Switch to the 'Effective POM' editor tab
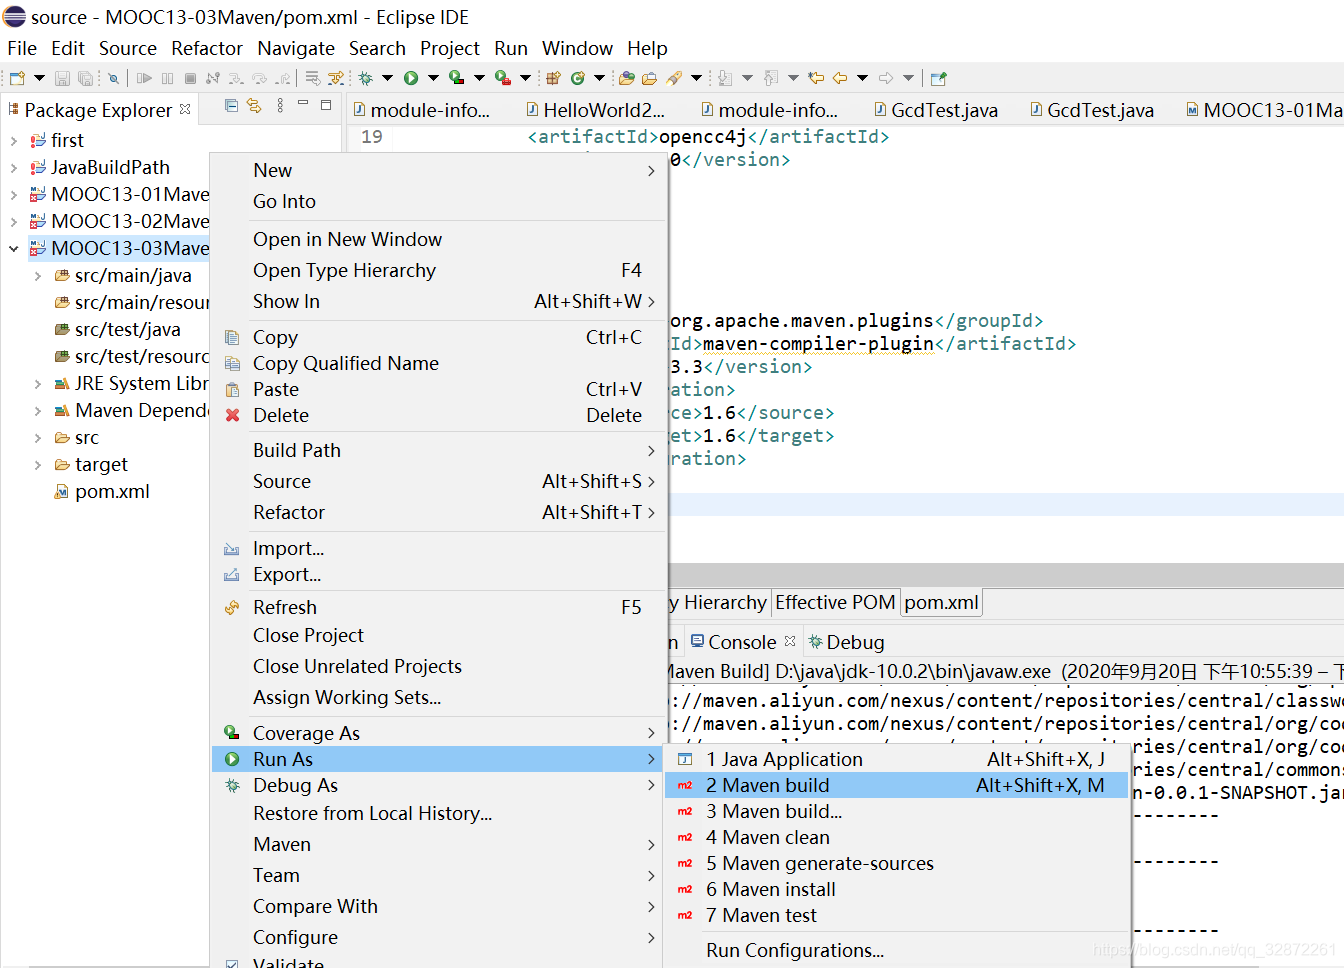The width and height of the screenshot is (1344, 968). [835, 603]
